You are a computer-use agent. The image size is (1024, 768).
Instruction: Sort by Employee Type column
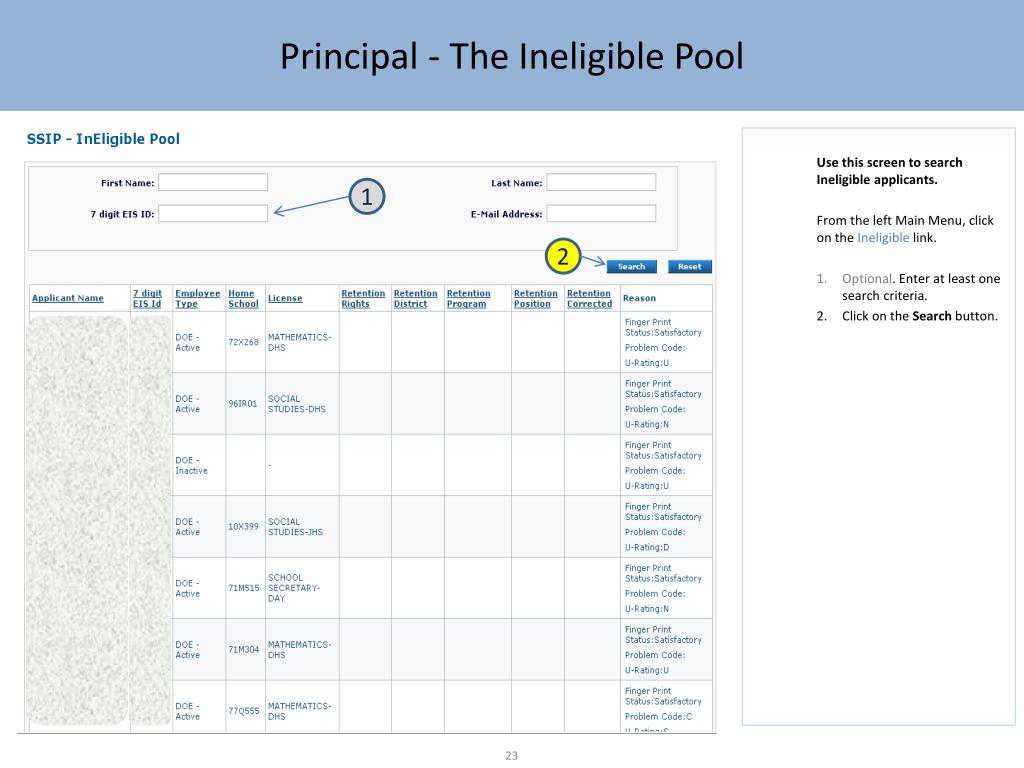point(197,298)
